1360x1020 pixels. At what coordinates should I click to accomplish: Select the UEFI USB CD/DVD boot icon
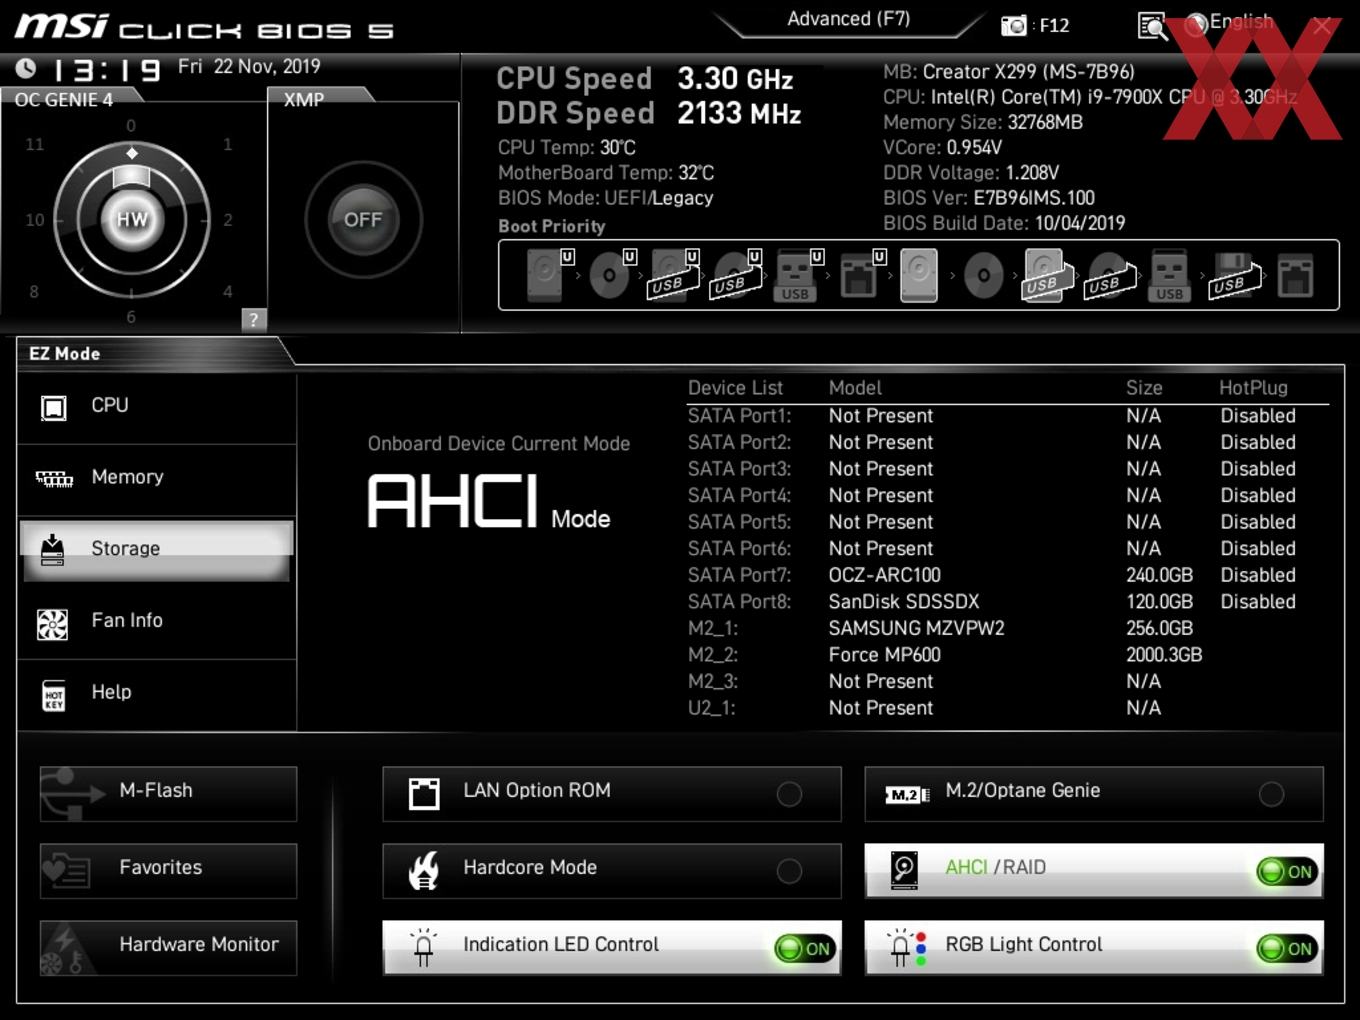click(x=736, y=275)
